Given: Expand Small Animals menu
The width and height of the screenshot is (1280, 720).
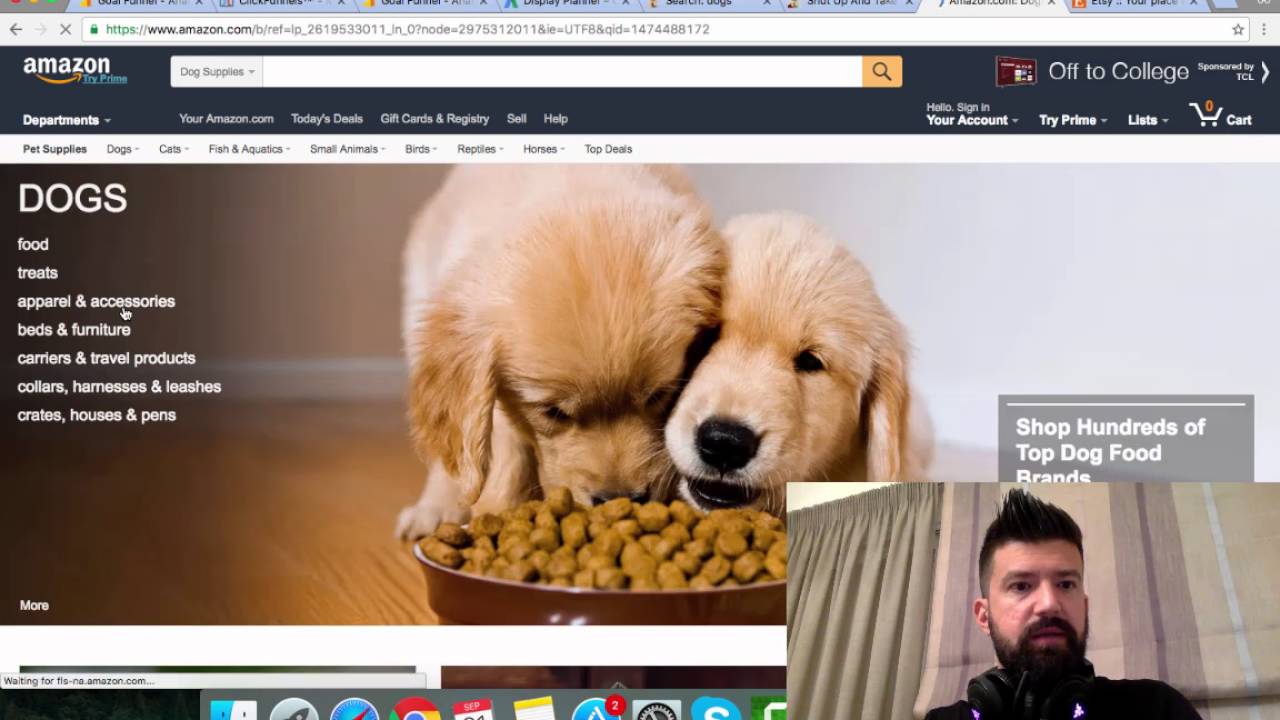Looking at the screenshot, I should coord(347,149).
